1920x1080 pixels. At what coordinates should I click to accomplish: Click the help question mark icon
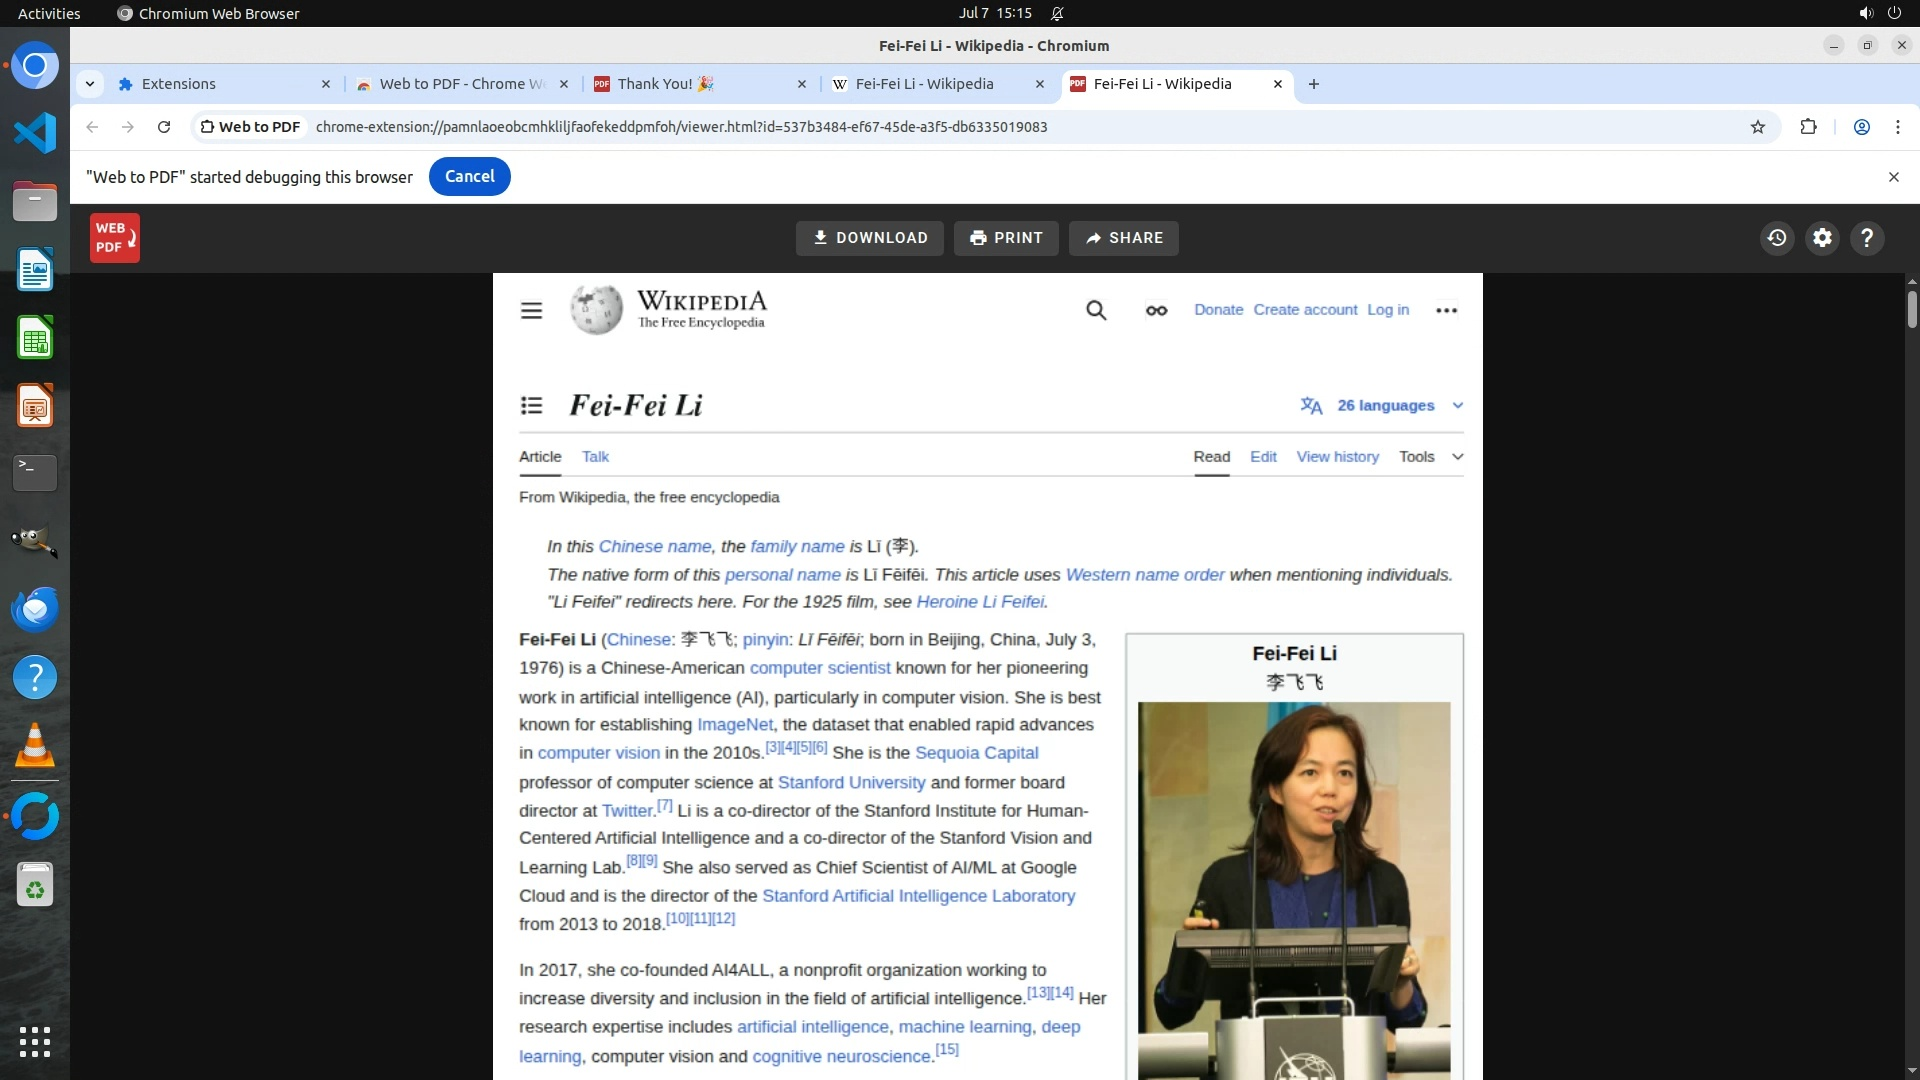tap(1867, 238)
